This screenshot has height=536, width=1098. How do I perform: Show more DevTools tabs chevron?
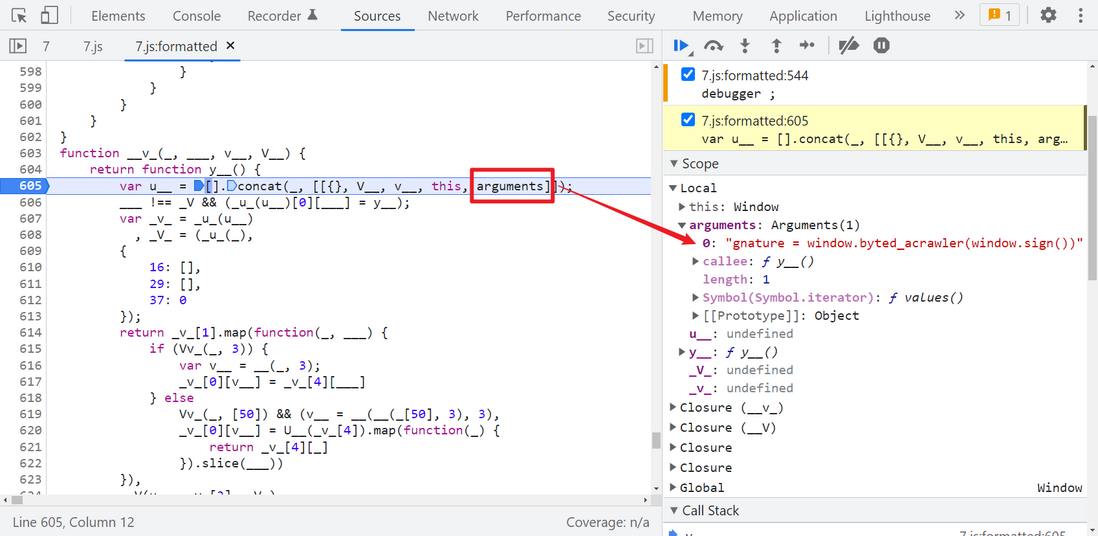coord(959,15)
